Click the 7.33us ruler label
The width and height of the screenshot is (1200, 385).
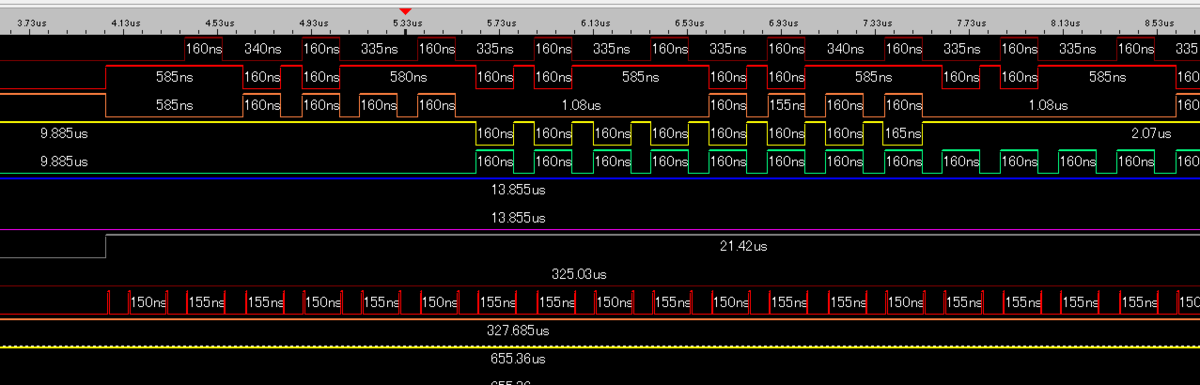[877, 22]
